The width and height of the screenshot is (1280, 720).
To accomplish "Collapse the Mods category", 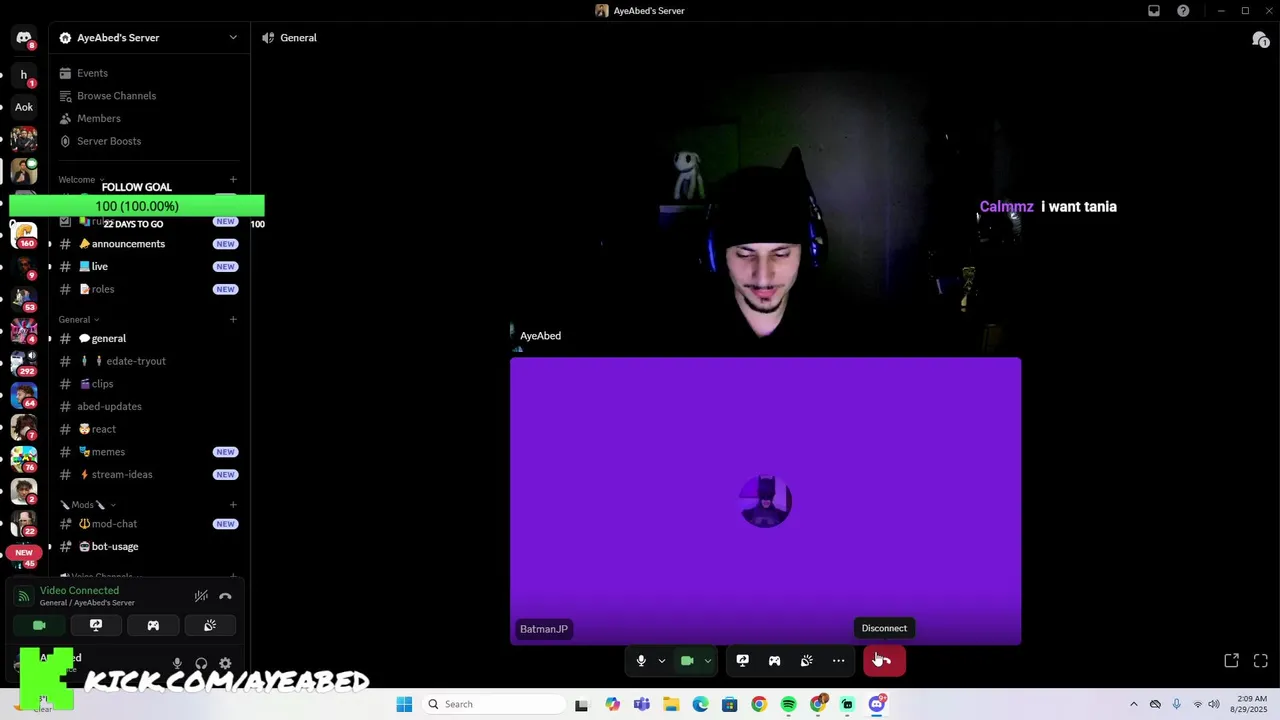I will (88, 505).
